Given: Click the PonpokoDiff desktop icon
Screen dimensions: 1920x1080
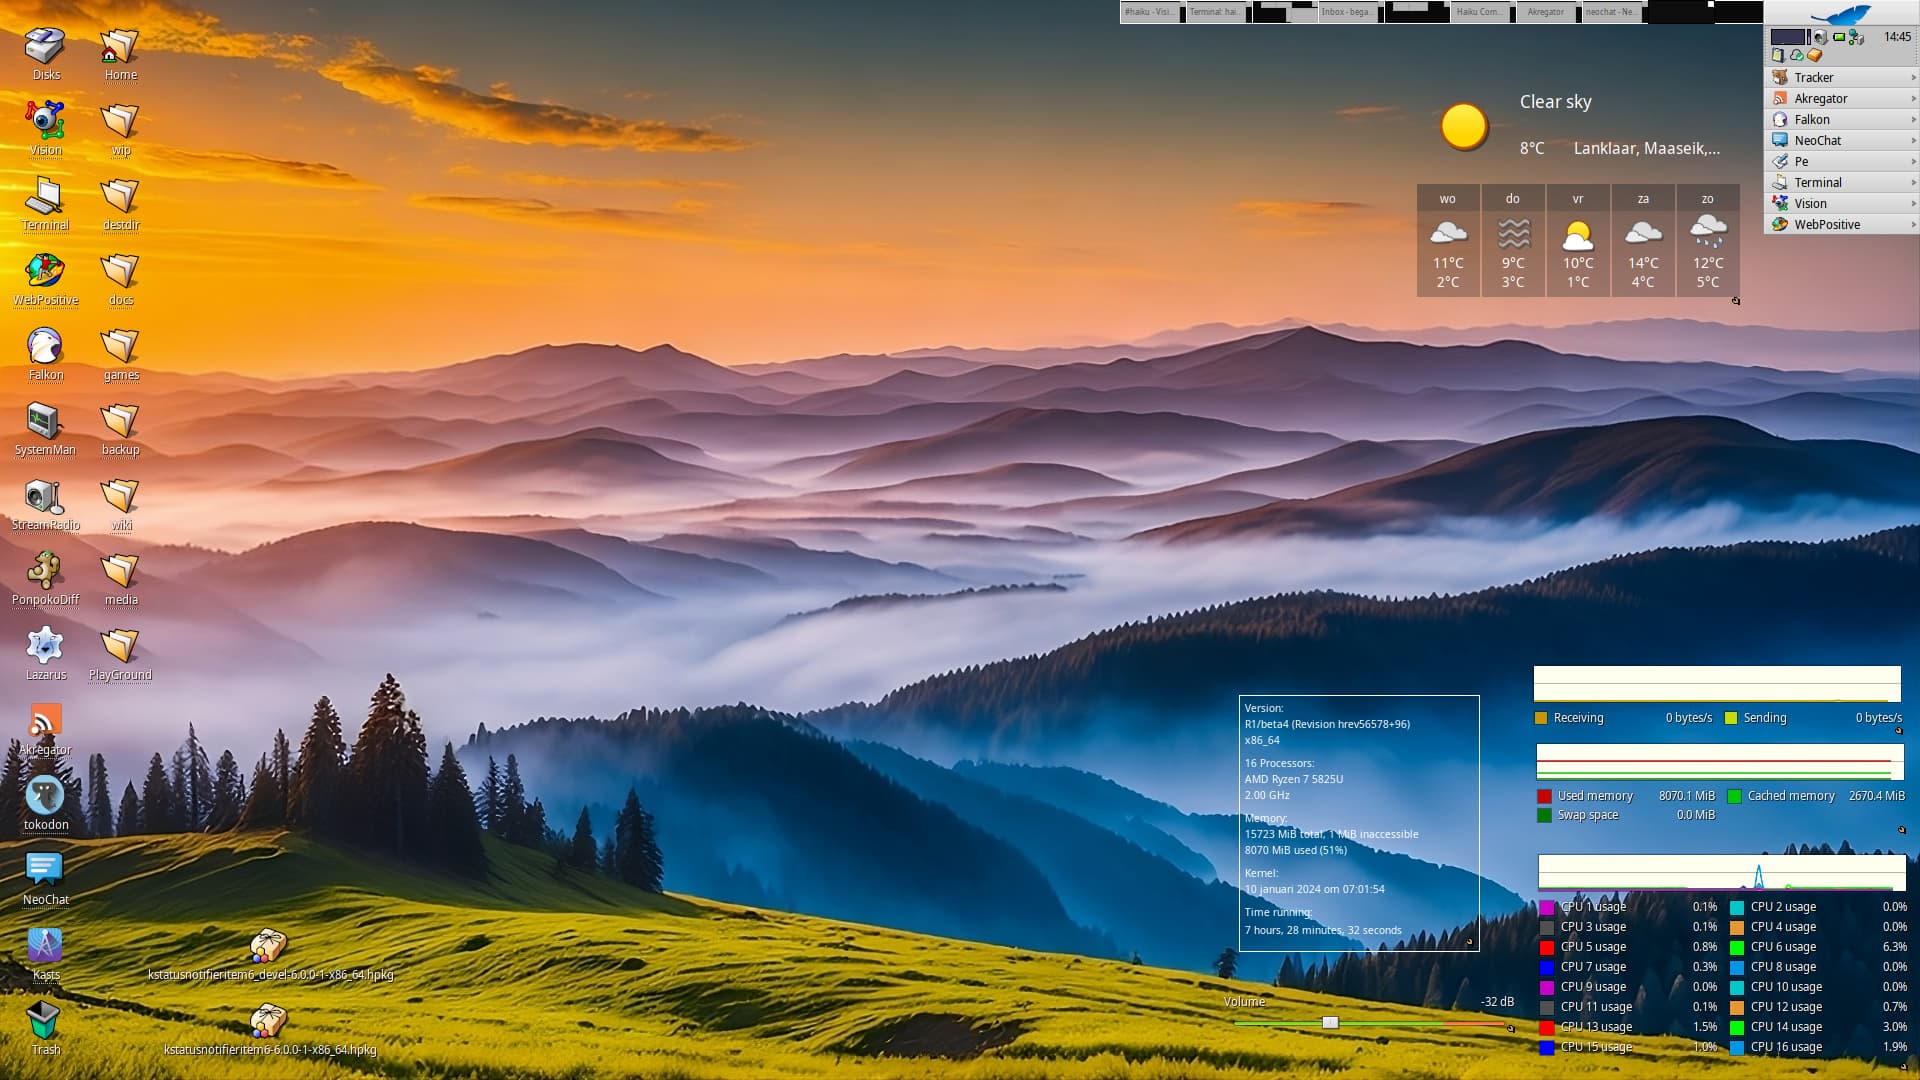Looking at the screenshot, I should [x=45, y=572].
